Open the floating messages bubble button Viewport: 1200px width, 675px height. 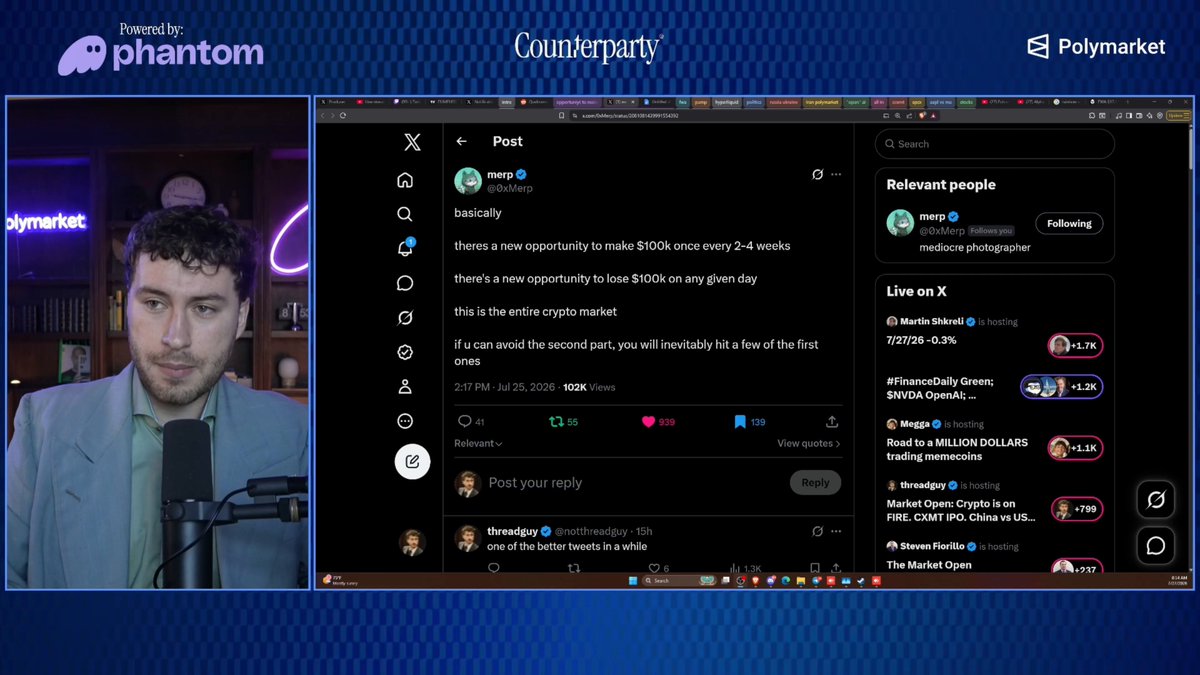coord(1156,545)
